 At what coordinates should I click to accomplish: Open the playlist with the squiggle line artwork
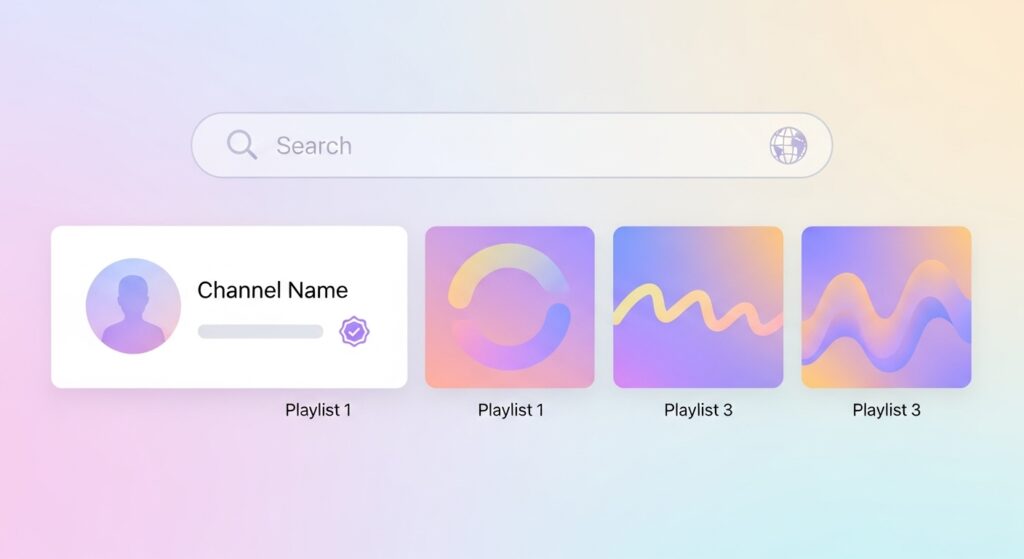(698, 307)
